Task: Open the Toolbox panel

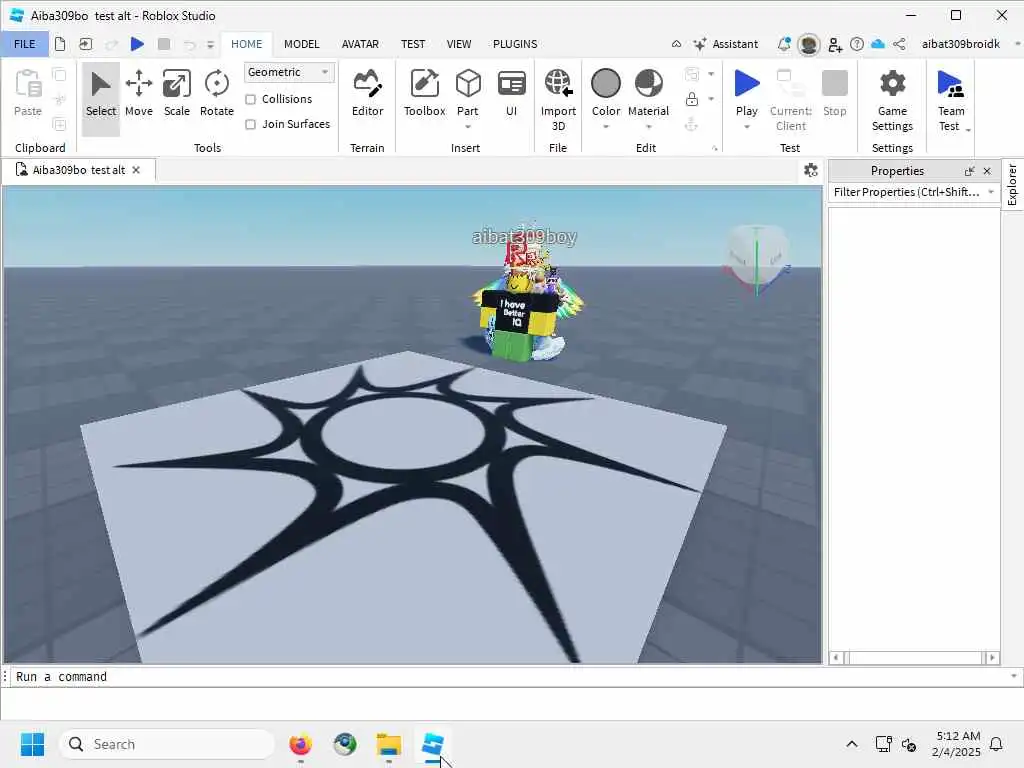Action: [424, 95]
